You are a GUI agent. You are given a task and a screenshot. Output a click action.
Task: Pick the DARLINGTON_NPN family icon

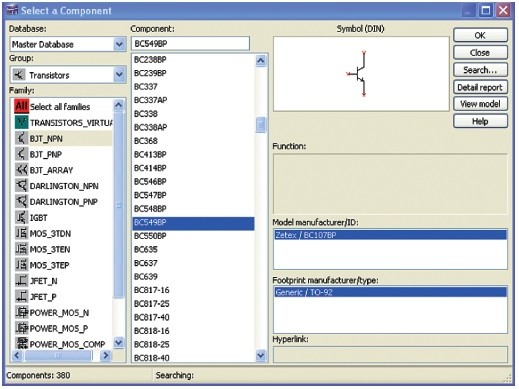pyautogui.click(x=21, y=186)
